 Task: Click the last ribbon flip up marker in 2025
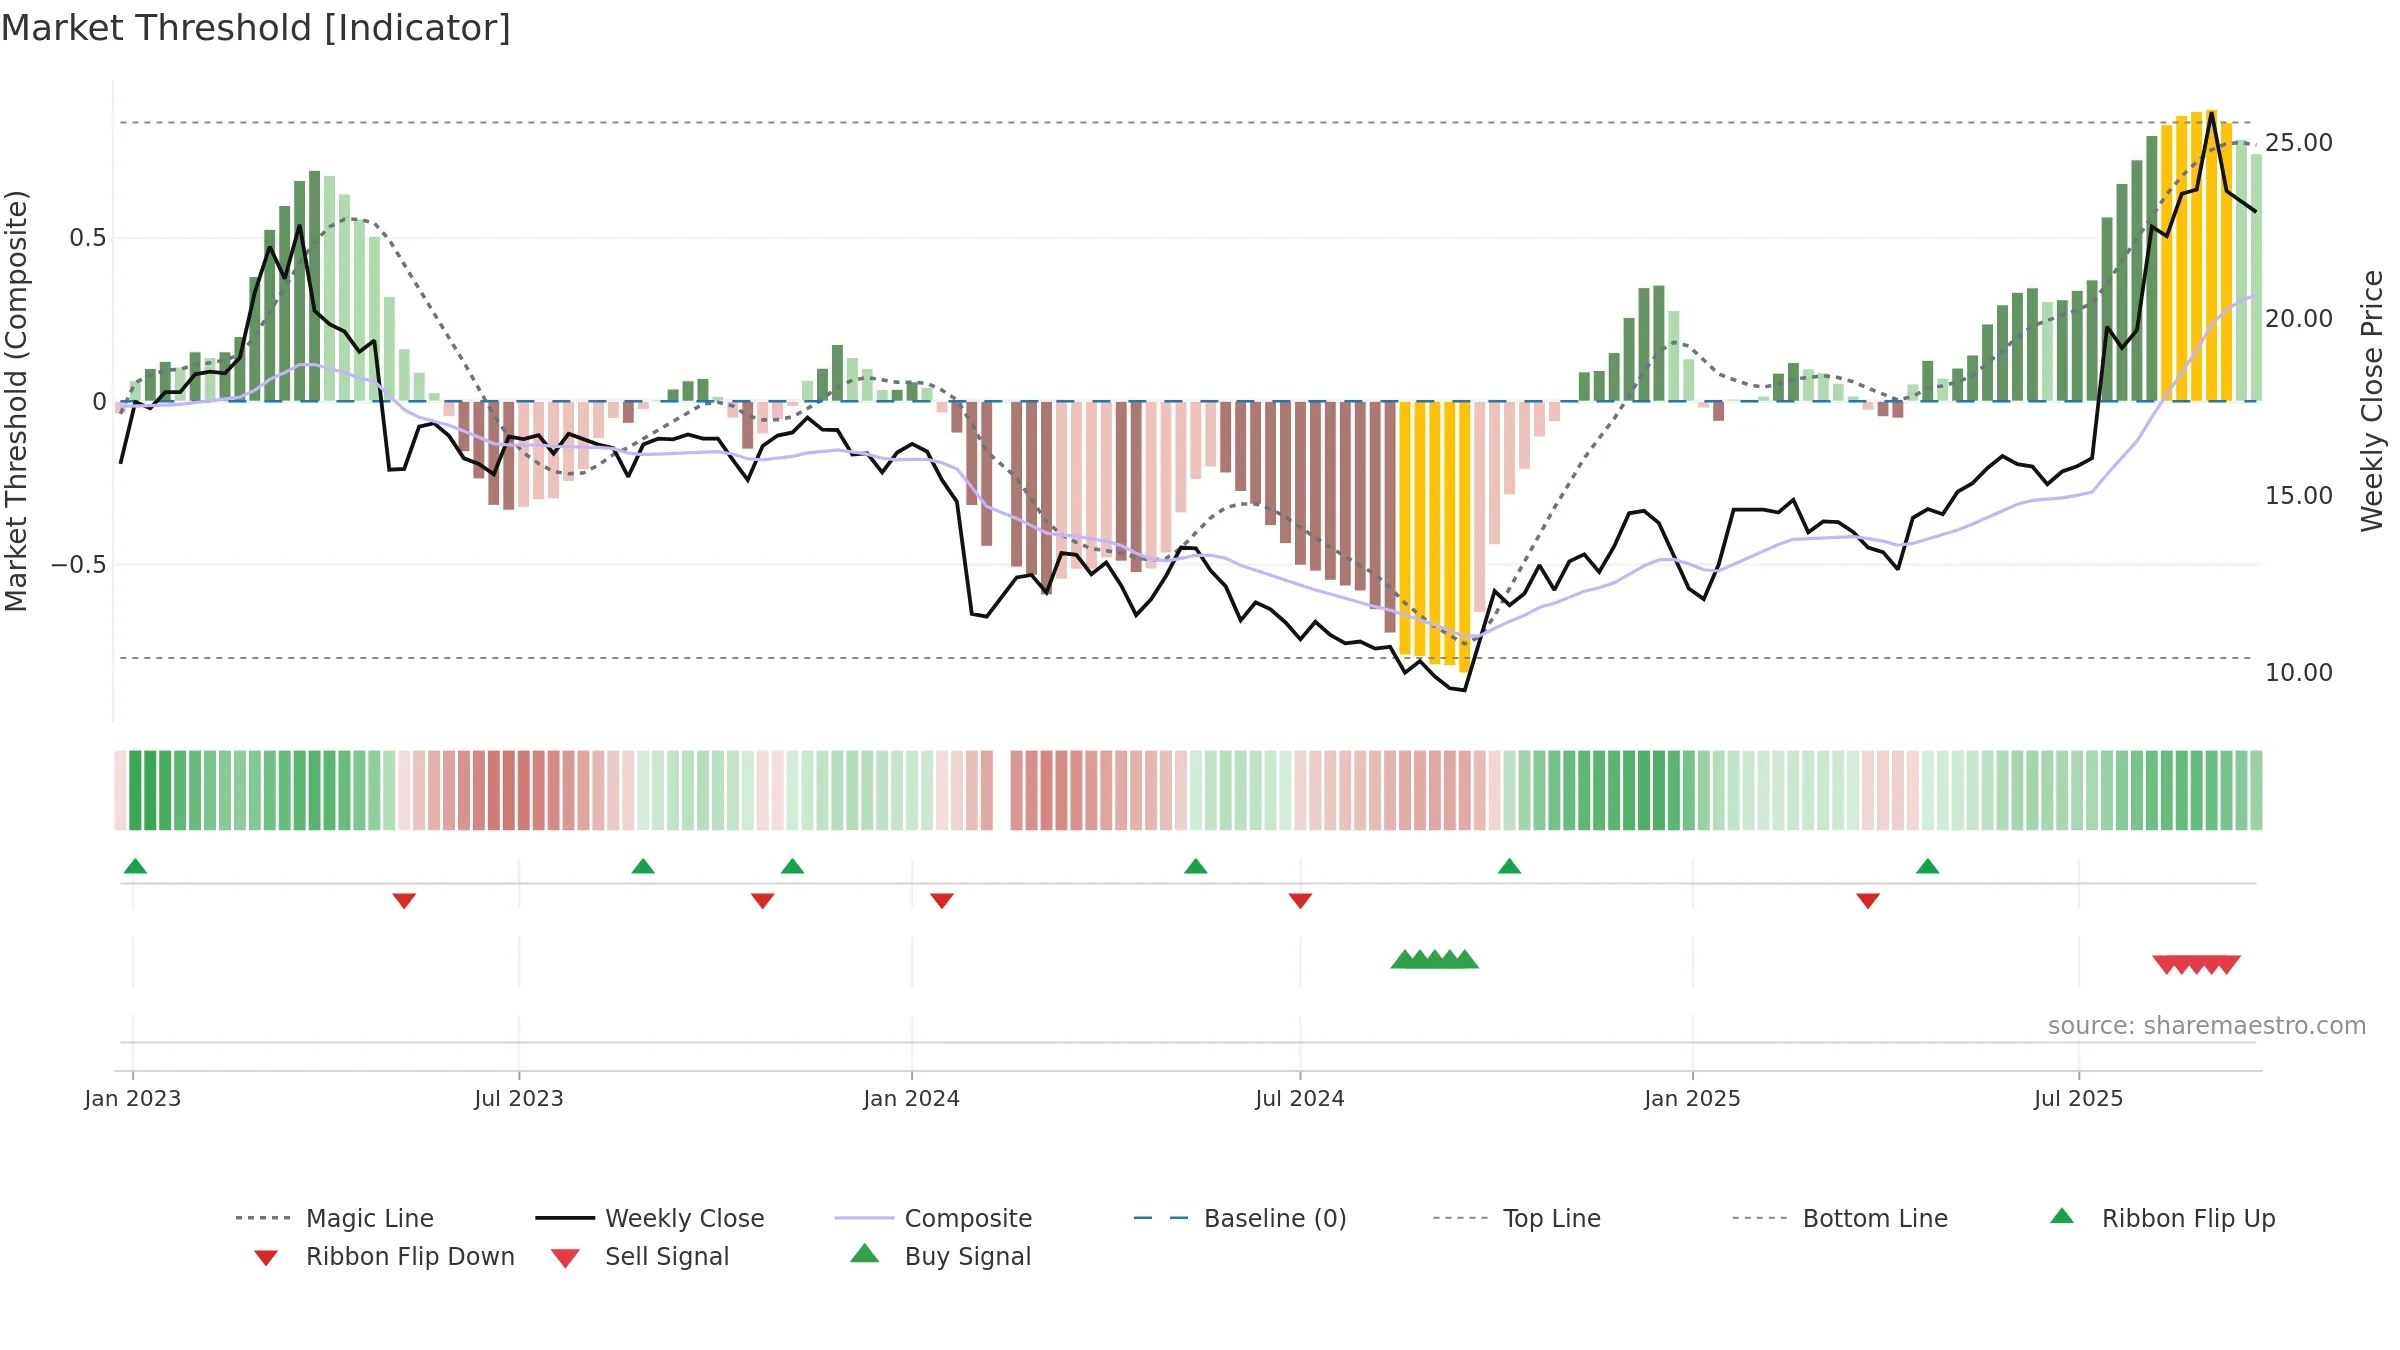click(x=1928, y=866)
